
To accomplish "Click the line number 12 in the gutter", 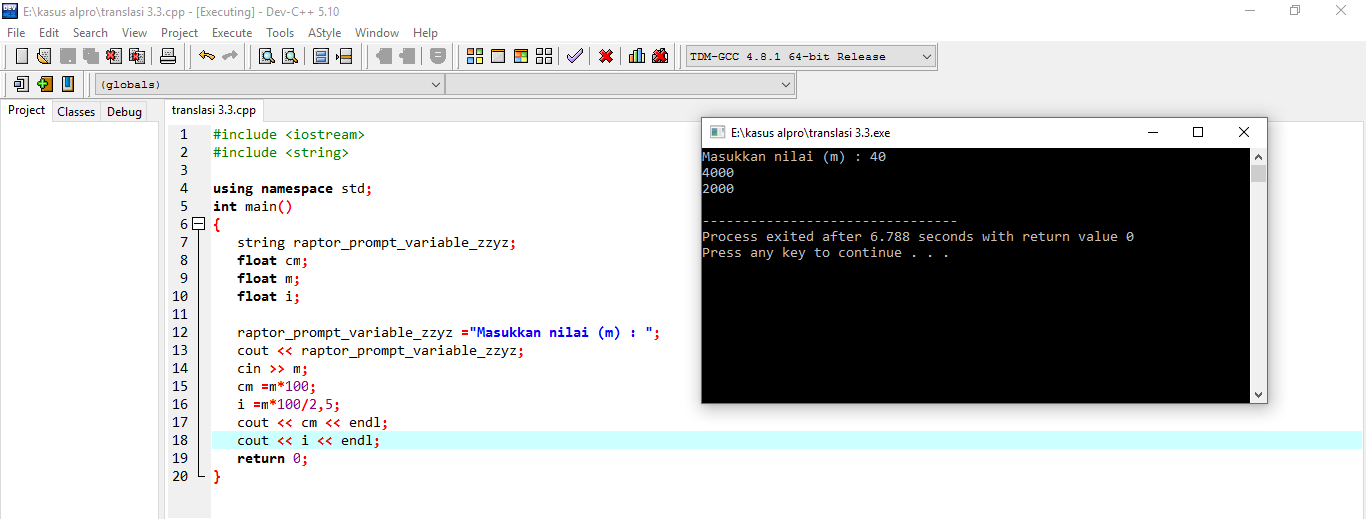I will click(x=180, y=332).
